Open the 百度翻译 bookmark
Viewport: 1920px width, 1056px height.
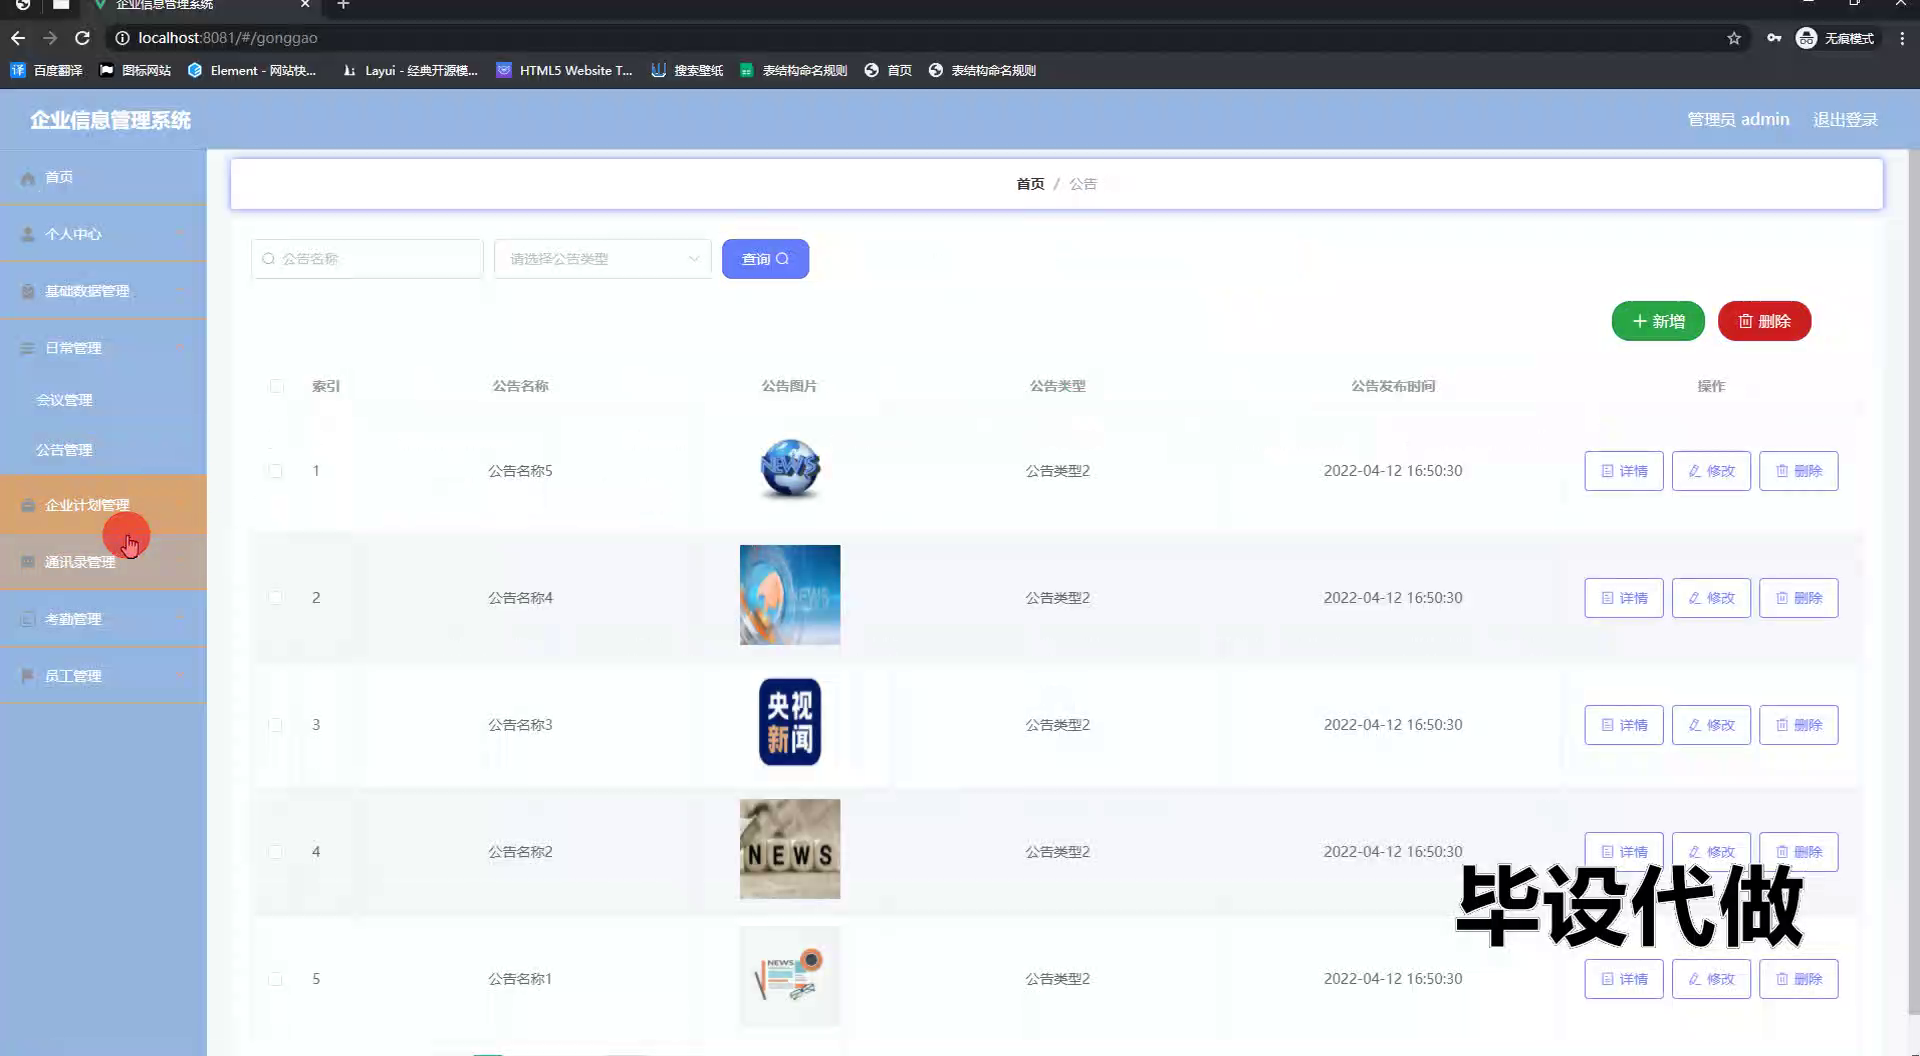click(x=46, y=70)
